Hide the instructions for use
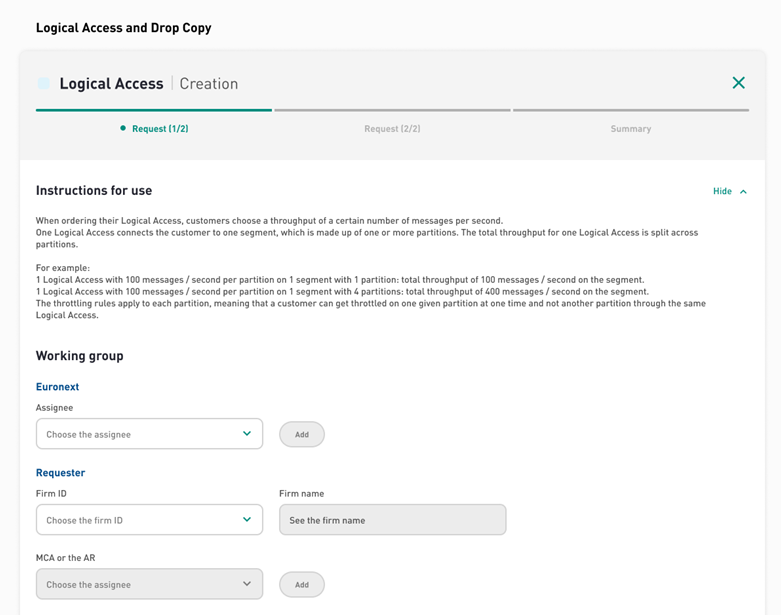781x615 pixels. 722,191
